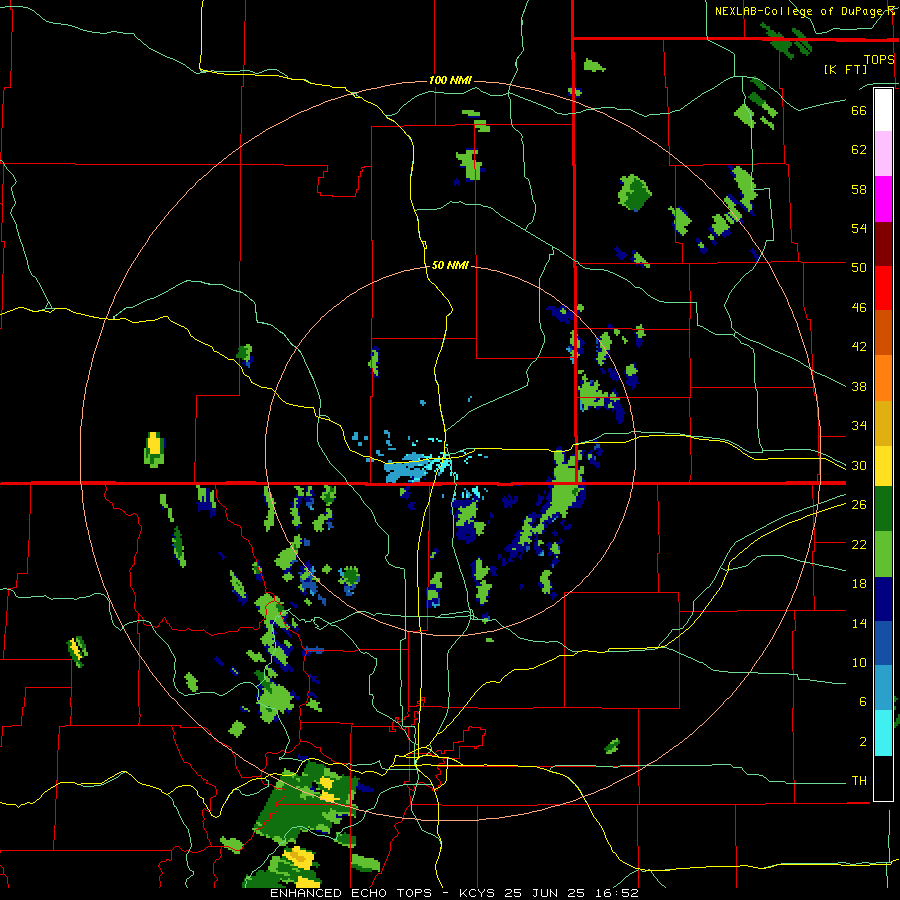Click the legend value '22'
The height and width of the screenshot is (900, 900).
(x=859, y=544)
